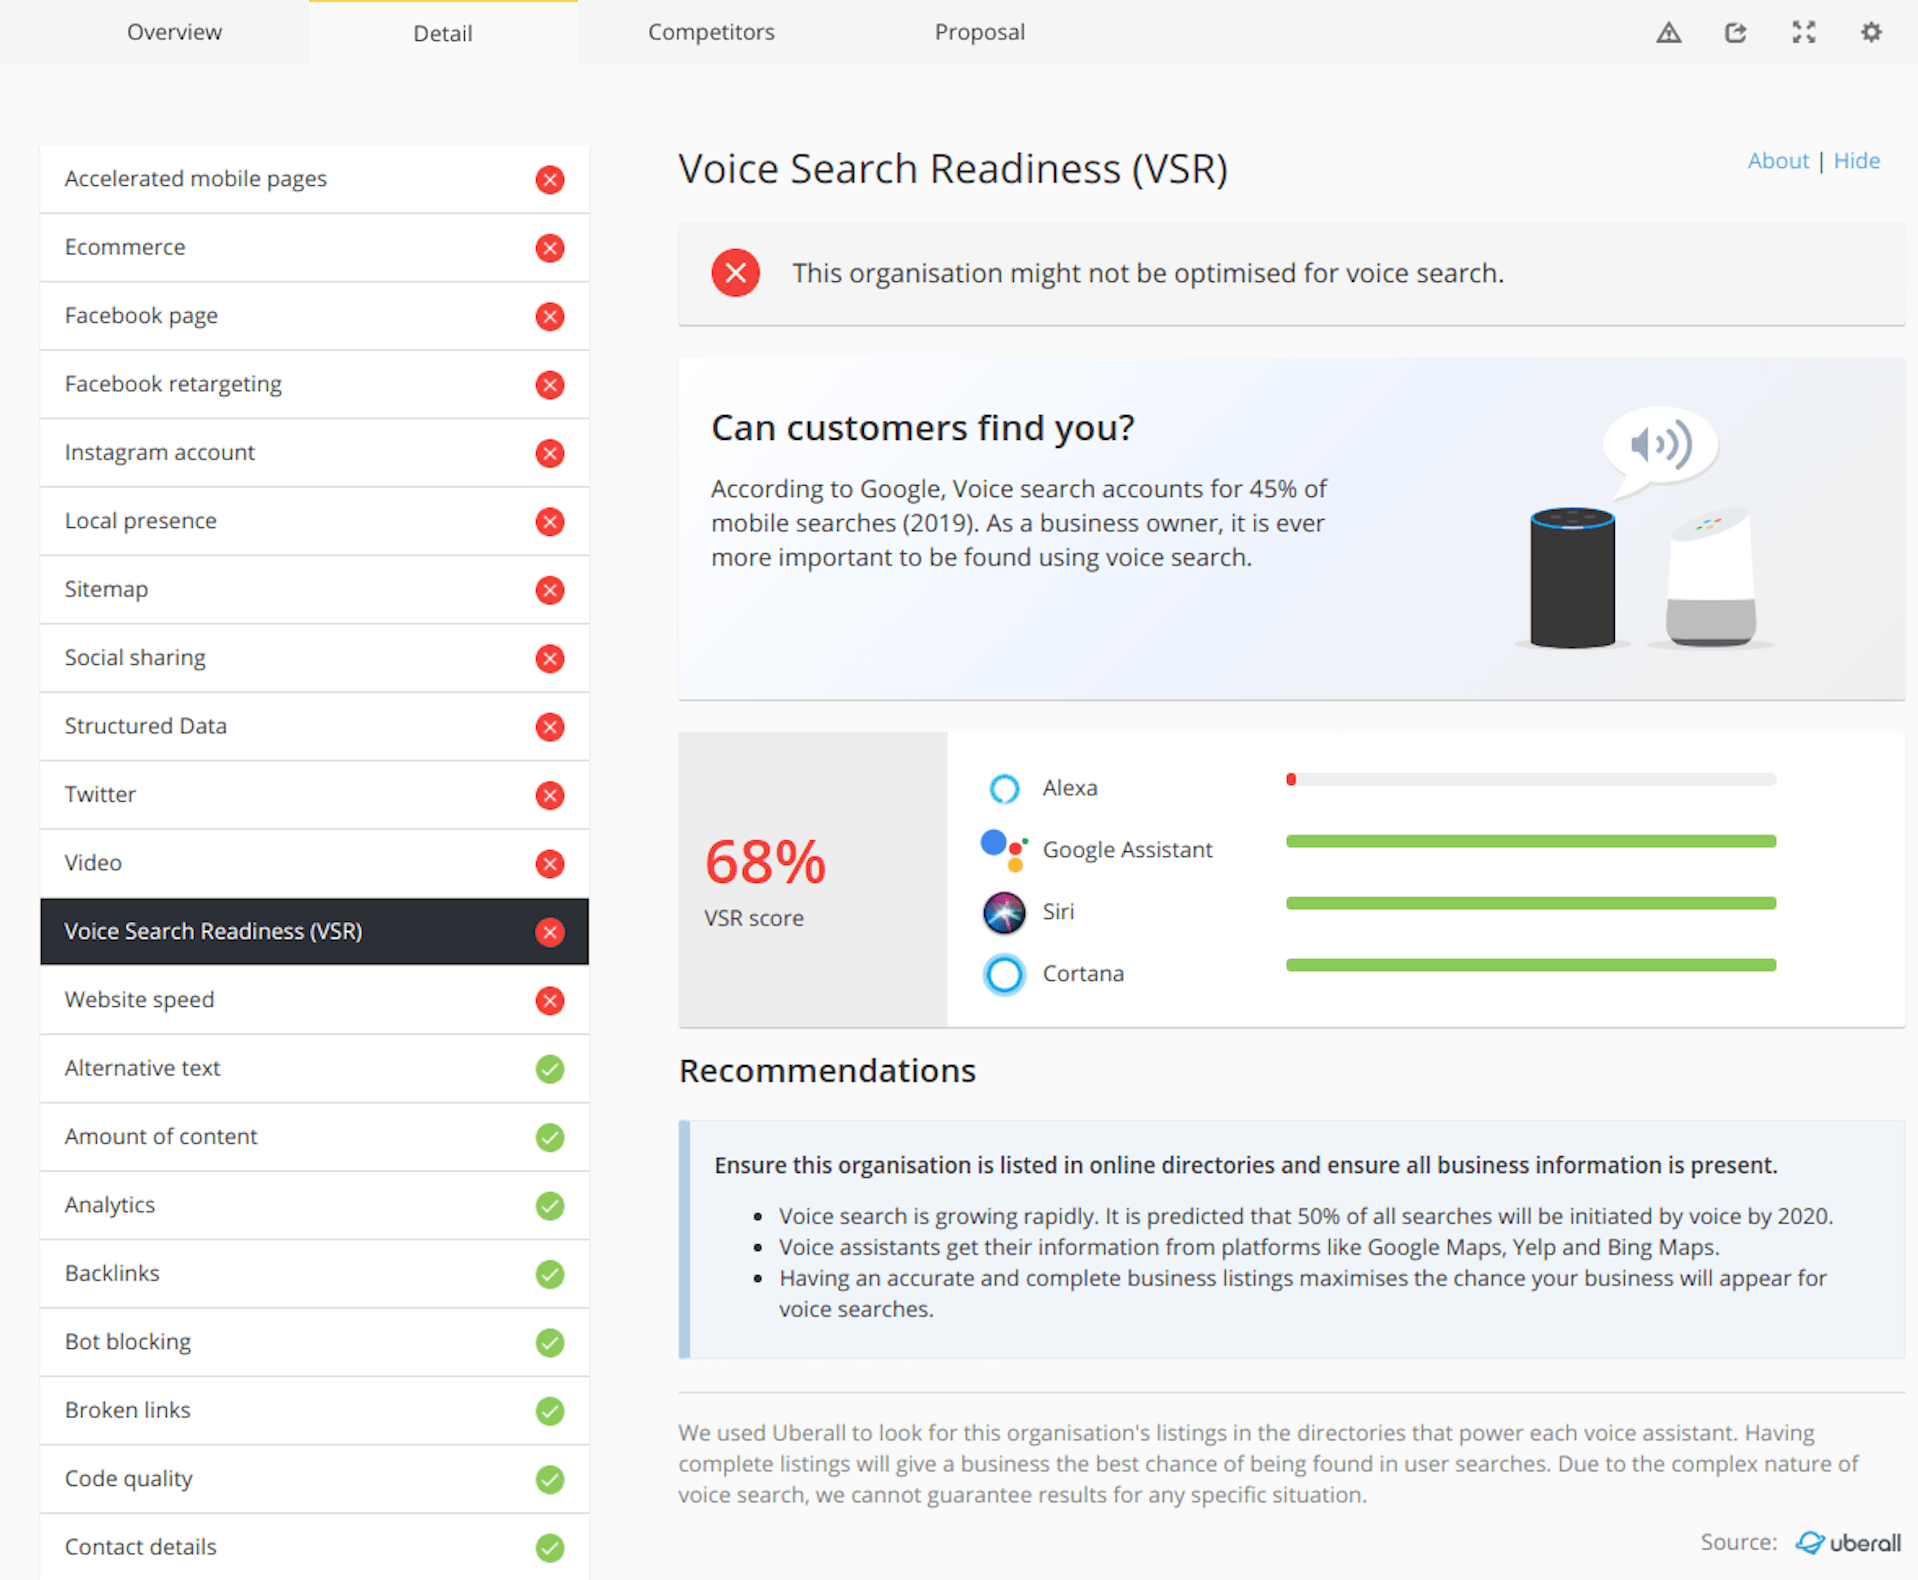Go to the Proposal tab

pyautogui.click(x=980, y=32)
